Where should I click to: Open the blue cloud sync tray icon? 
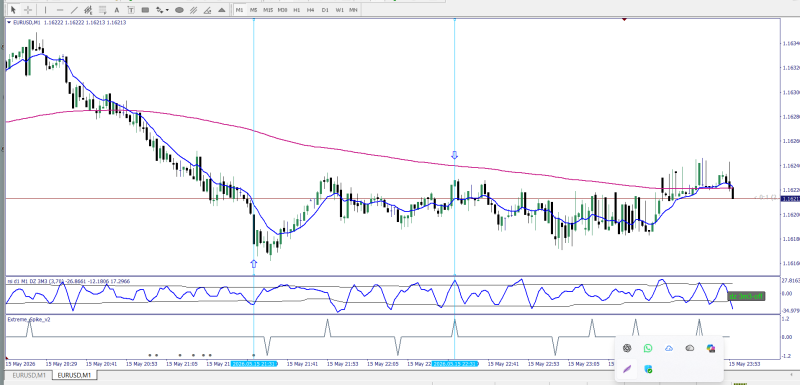(669, 348)
